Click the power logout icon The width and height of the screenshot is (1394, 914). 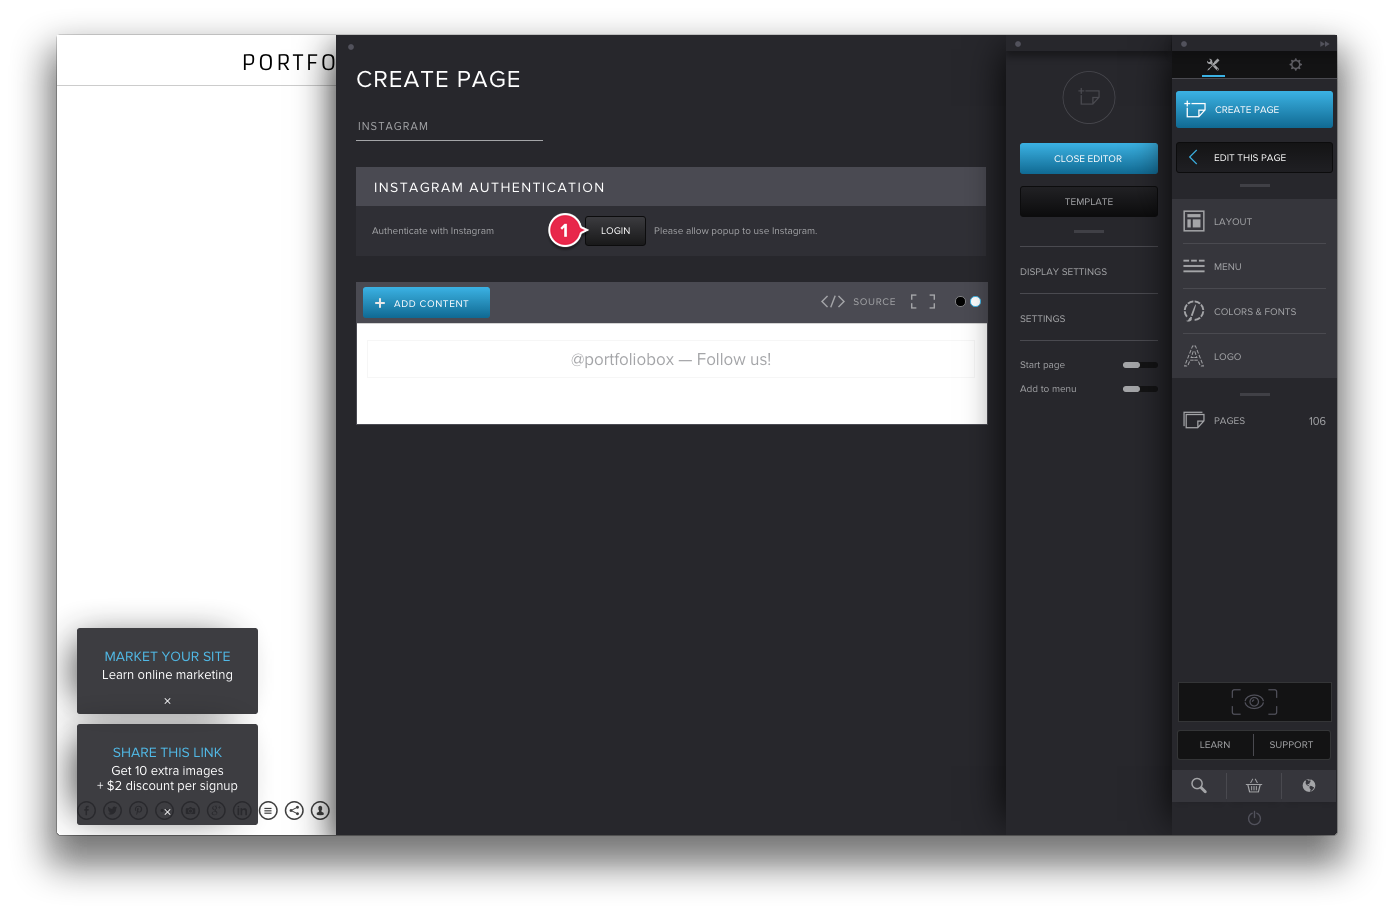pyautogui.click(x=1254, y=818)
